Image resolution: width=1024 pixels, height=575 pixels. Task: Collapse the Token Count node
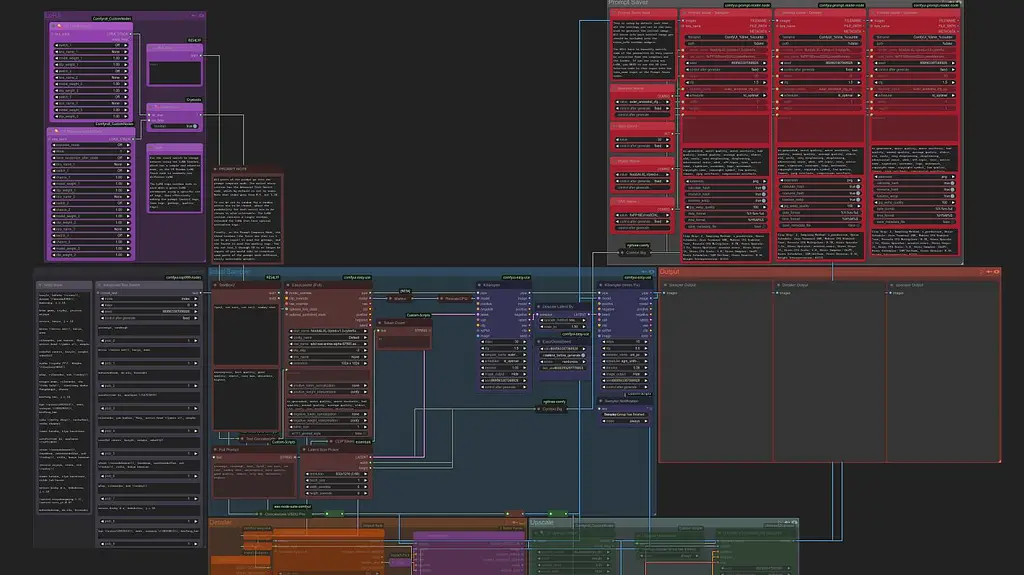pyautogui.click(x=379, y=323)
